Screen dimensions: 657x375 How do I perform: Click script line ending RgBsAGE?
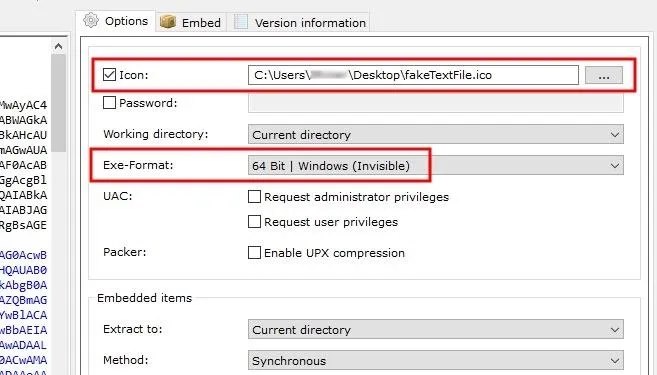pos(23,225)
